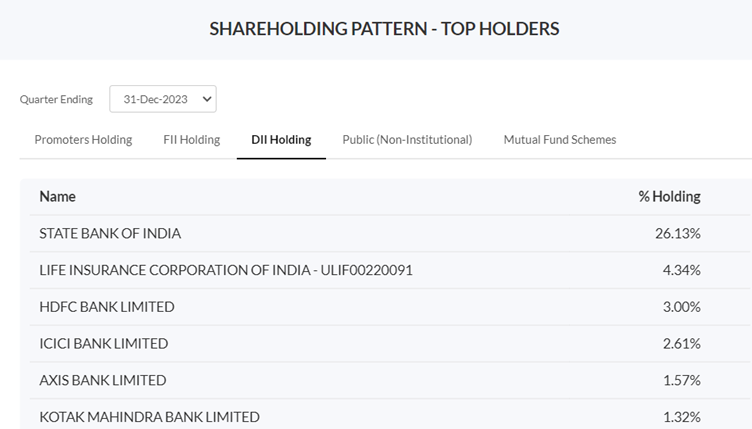The image size is (752, 429).
Task: Click the Quarter Ending label
Action: coord(56,99)
